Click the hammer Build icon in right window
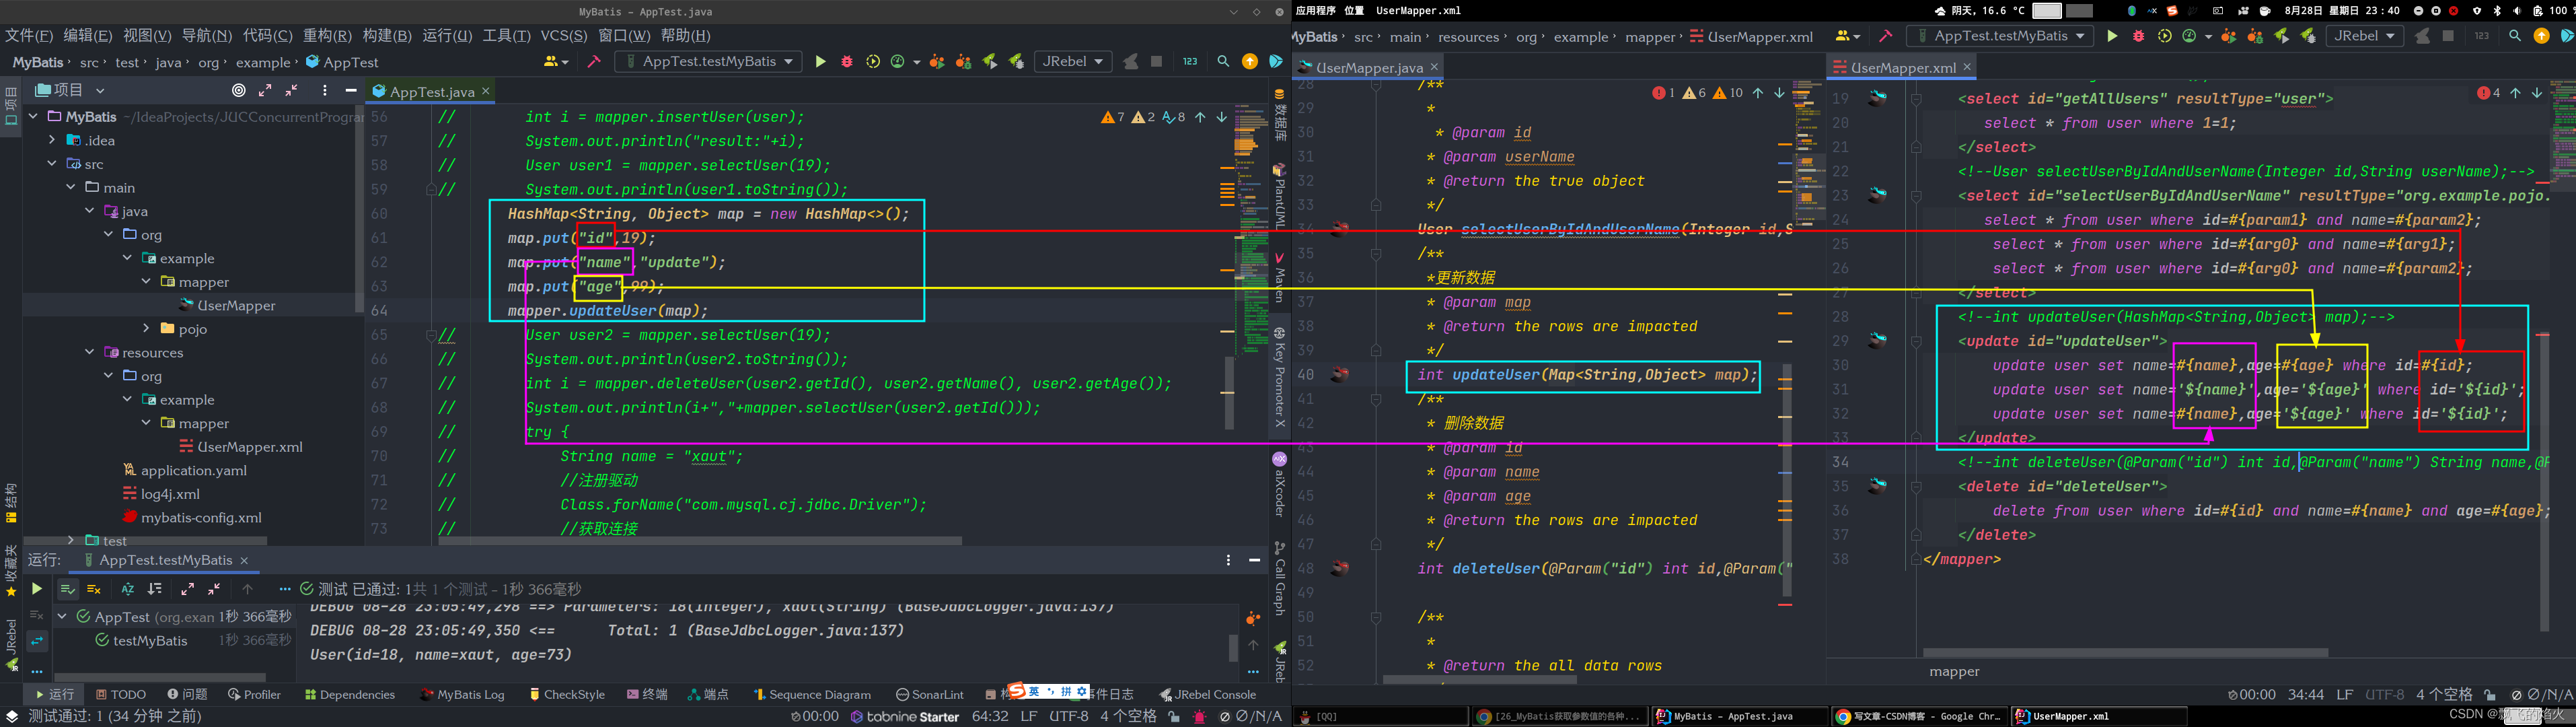 [1885, 36]
